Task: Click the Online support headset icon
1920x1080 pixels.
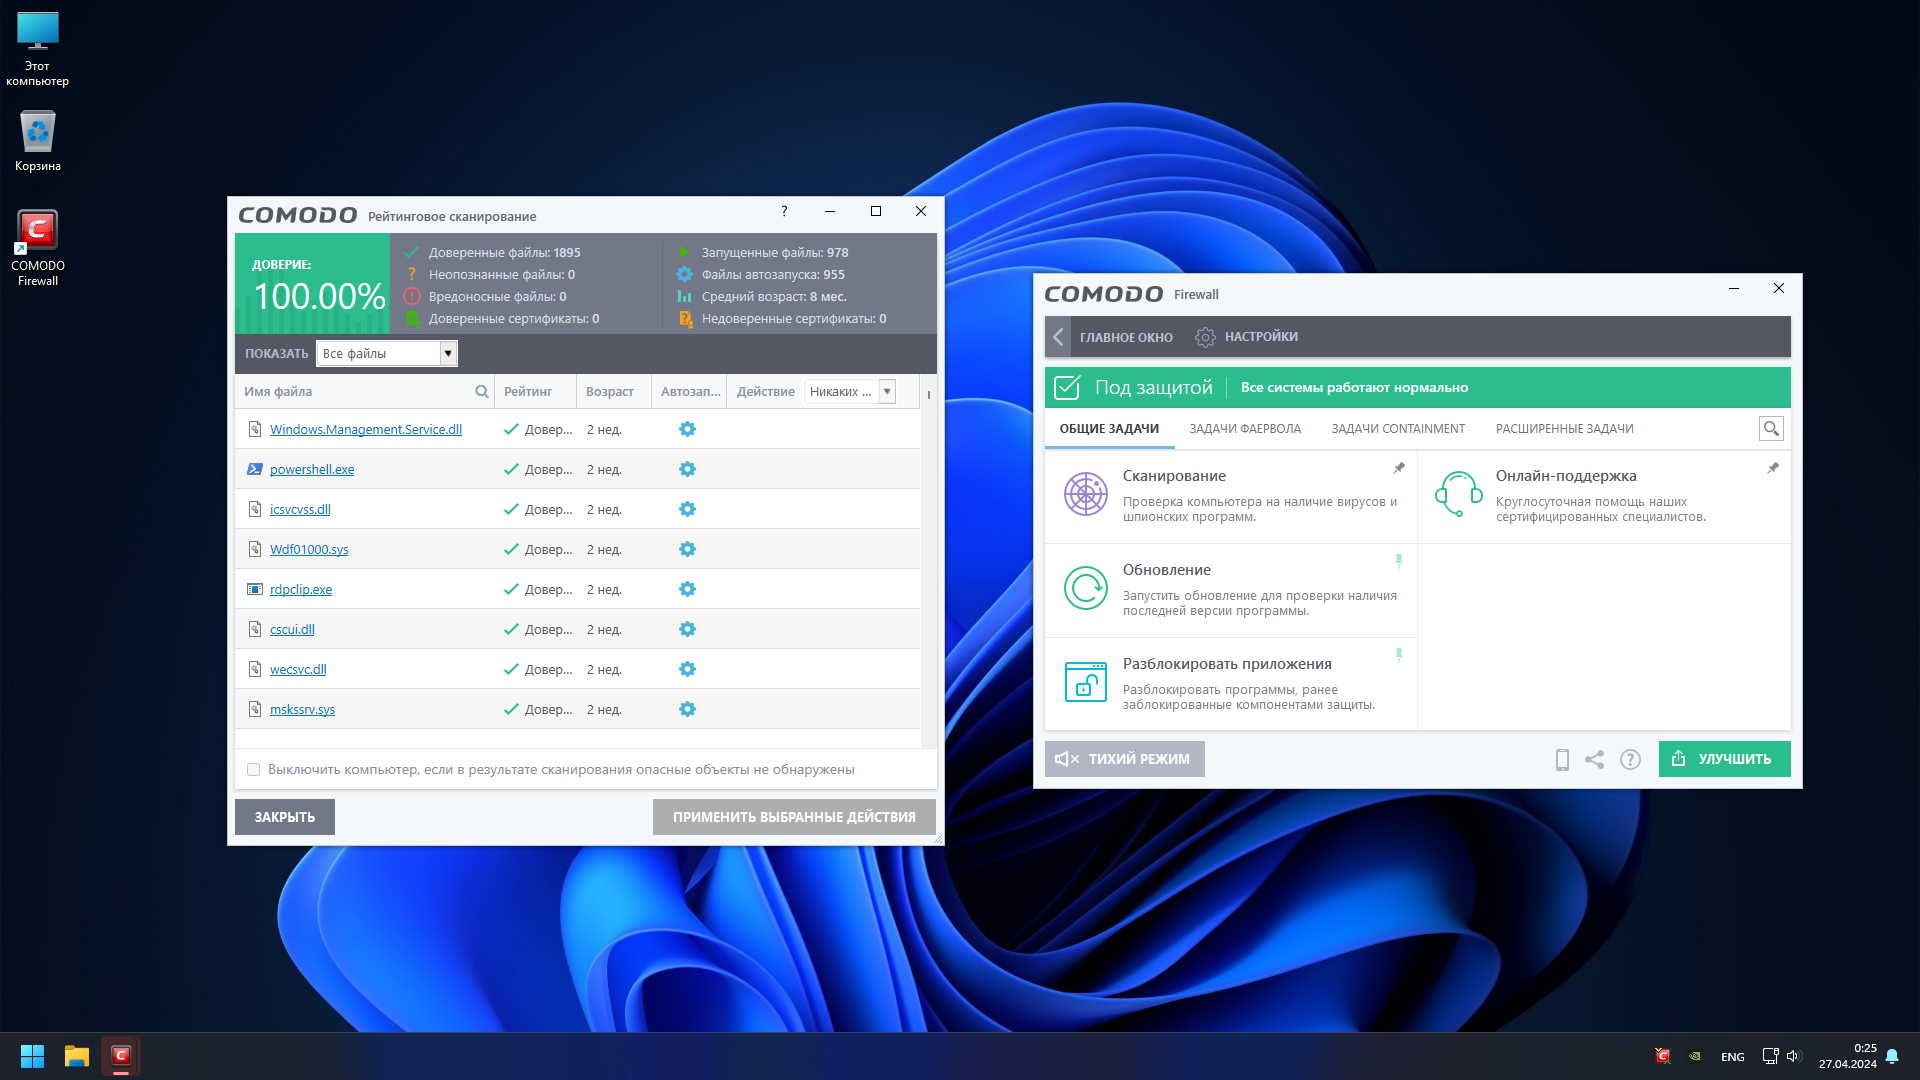Action: [x=1458, y=494]
